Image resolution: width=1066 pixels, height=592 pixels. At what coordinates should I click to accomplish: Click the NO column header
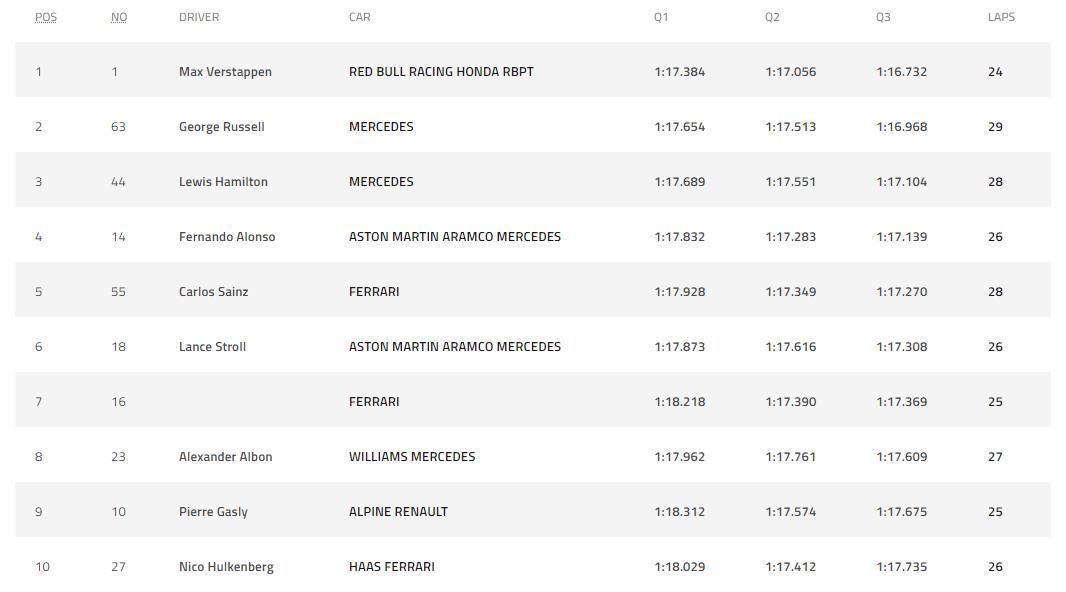pos(119,17)
